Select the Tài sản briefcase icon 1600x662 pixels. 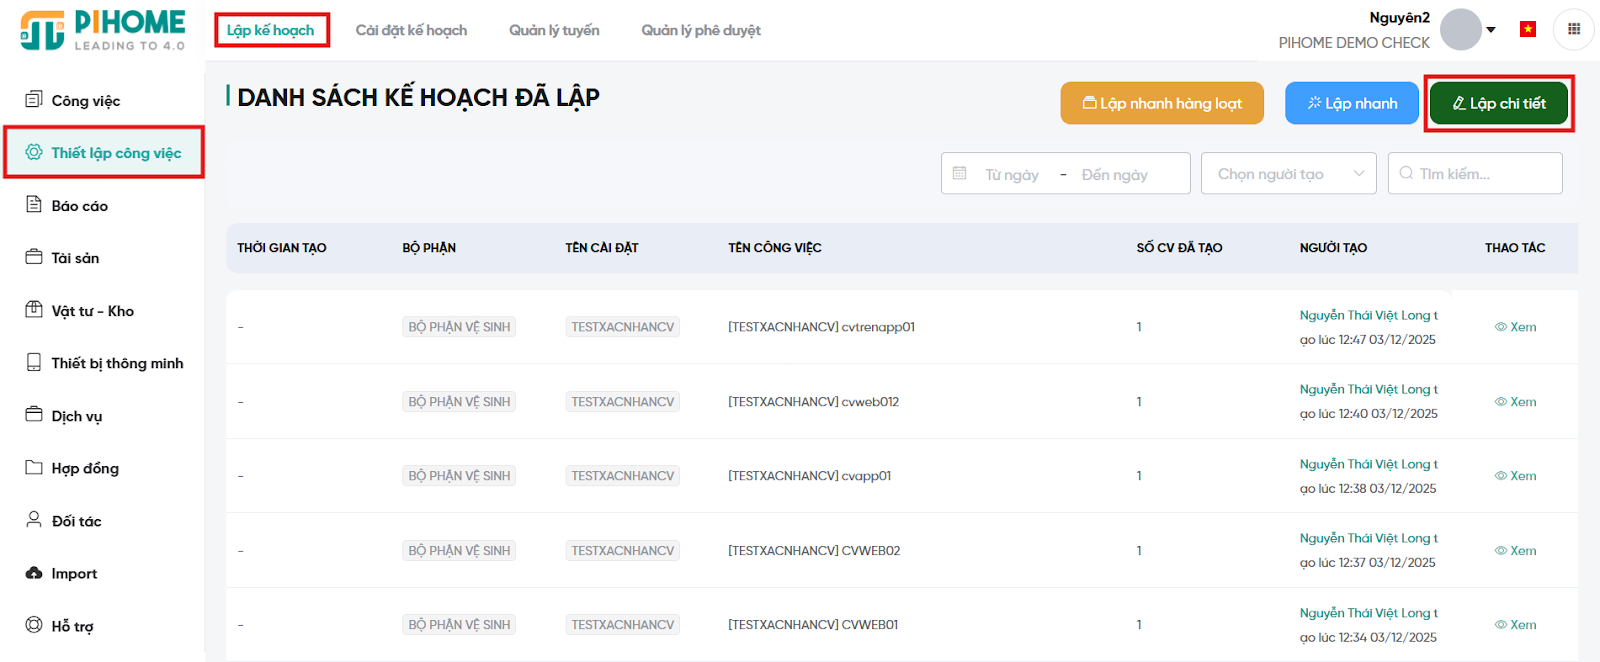click(34, 257)
